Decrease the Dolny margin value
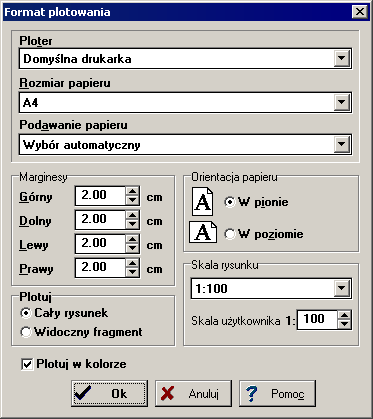Image resolution: width=373 pixels, height=419 pixels. 132,224
